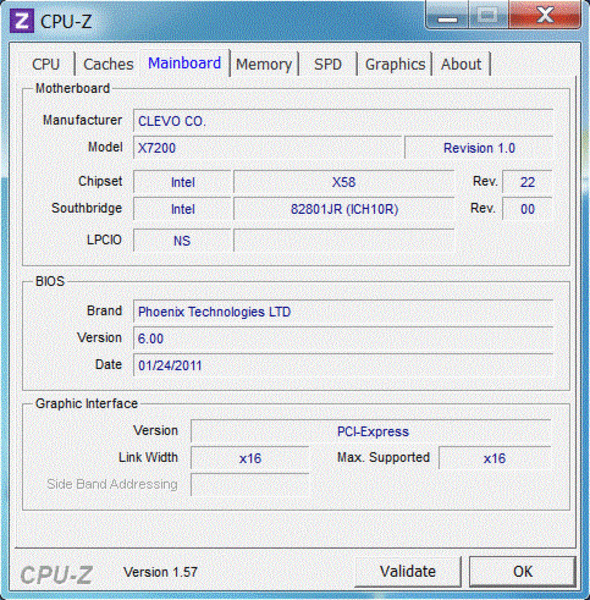Select the Manufacturer field CLEVO CO.

click(343, 121)
